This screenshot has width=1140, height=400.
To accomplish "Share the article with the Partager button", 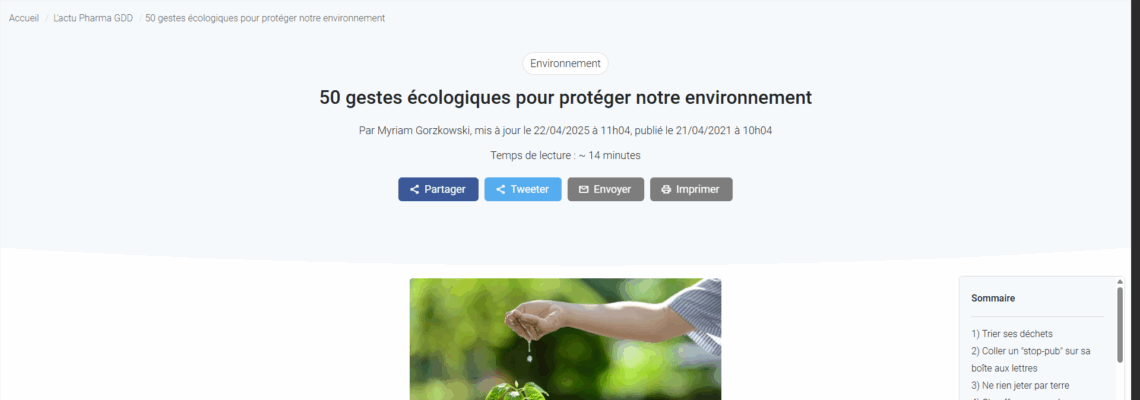I will coord(438,189).
